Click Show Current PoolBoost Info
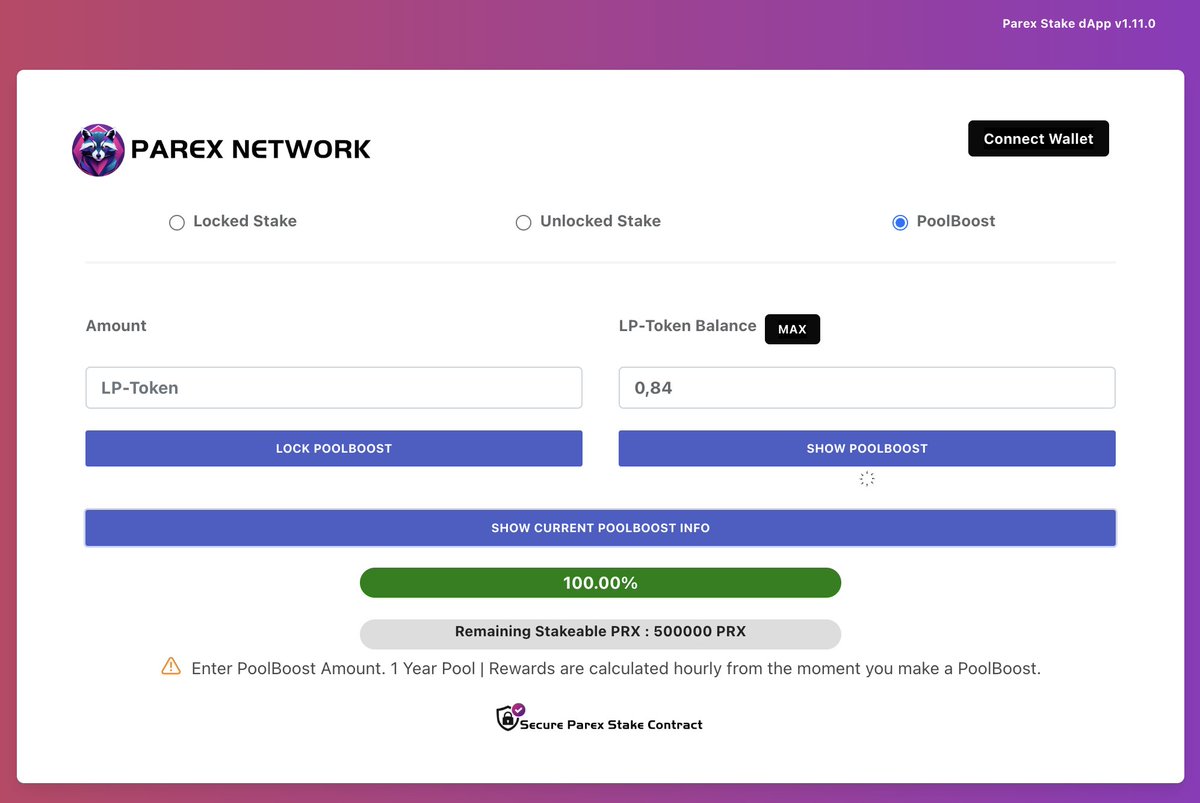The height and width of the screenshot is (803, 1200). click(x=600, y=527)
